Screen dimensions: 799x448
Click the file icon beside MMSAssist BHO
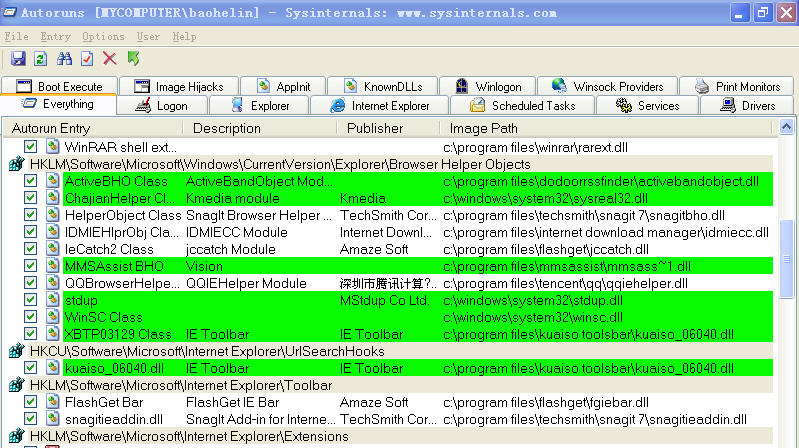52,266
